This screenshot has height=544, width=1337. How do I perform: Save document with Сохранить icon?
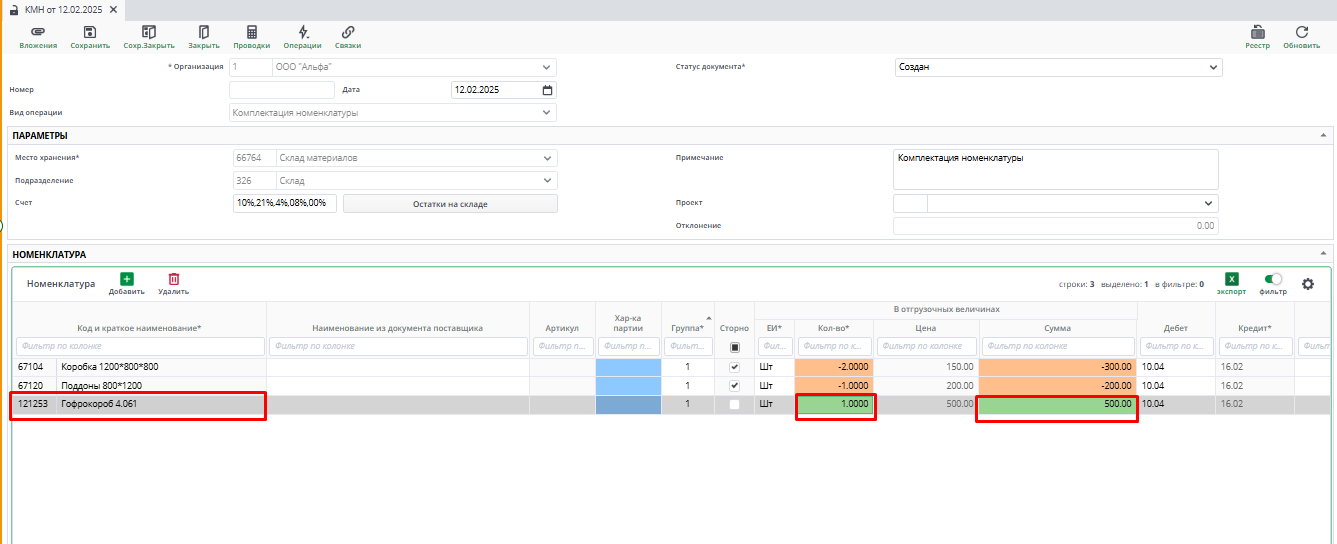tap(90, 33)
